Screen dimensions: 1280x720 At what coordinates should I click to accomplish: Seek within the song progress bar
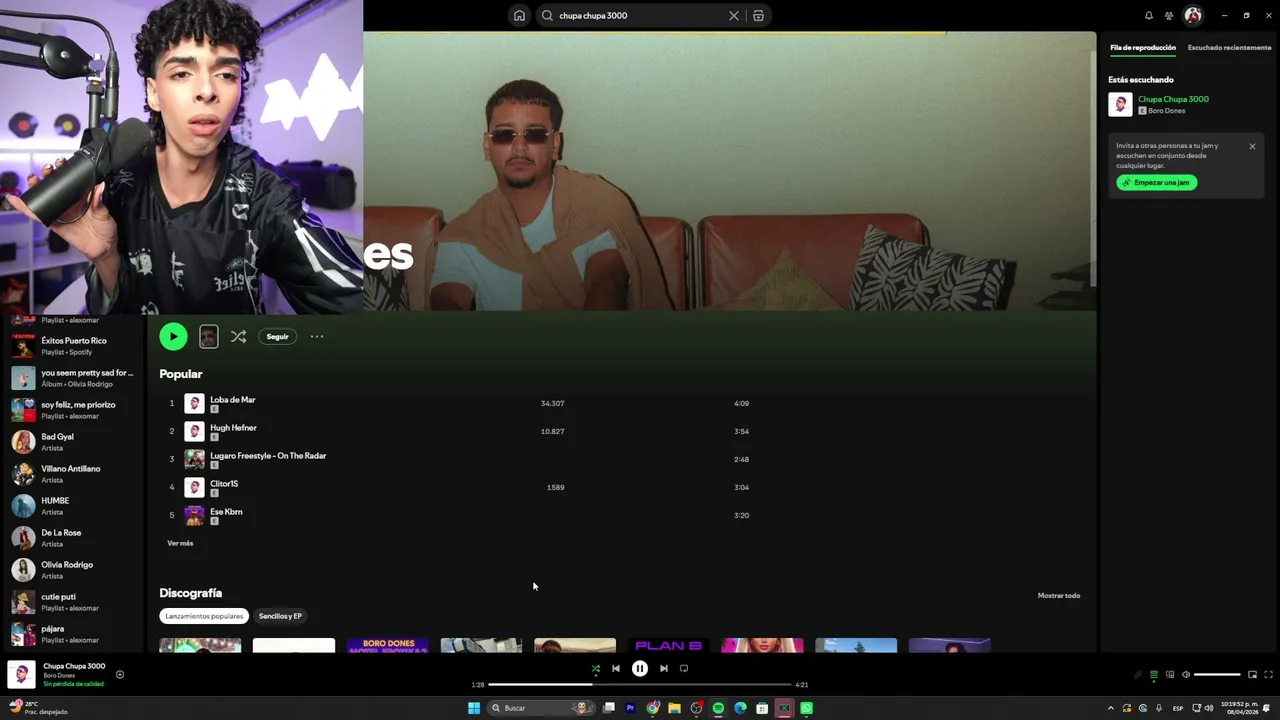point(640,685)
